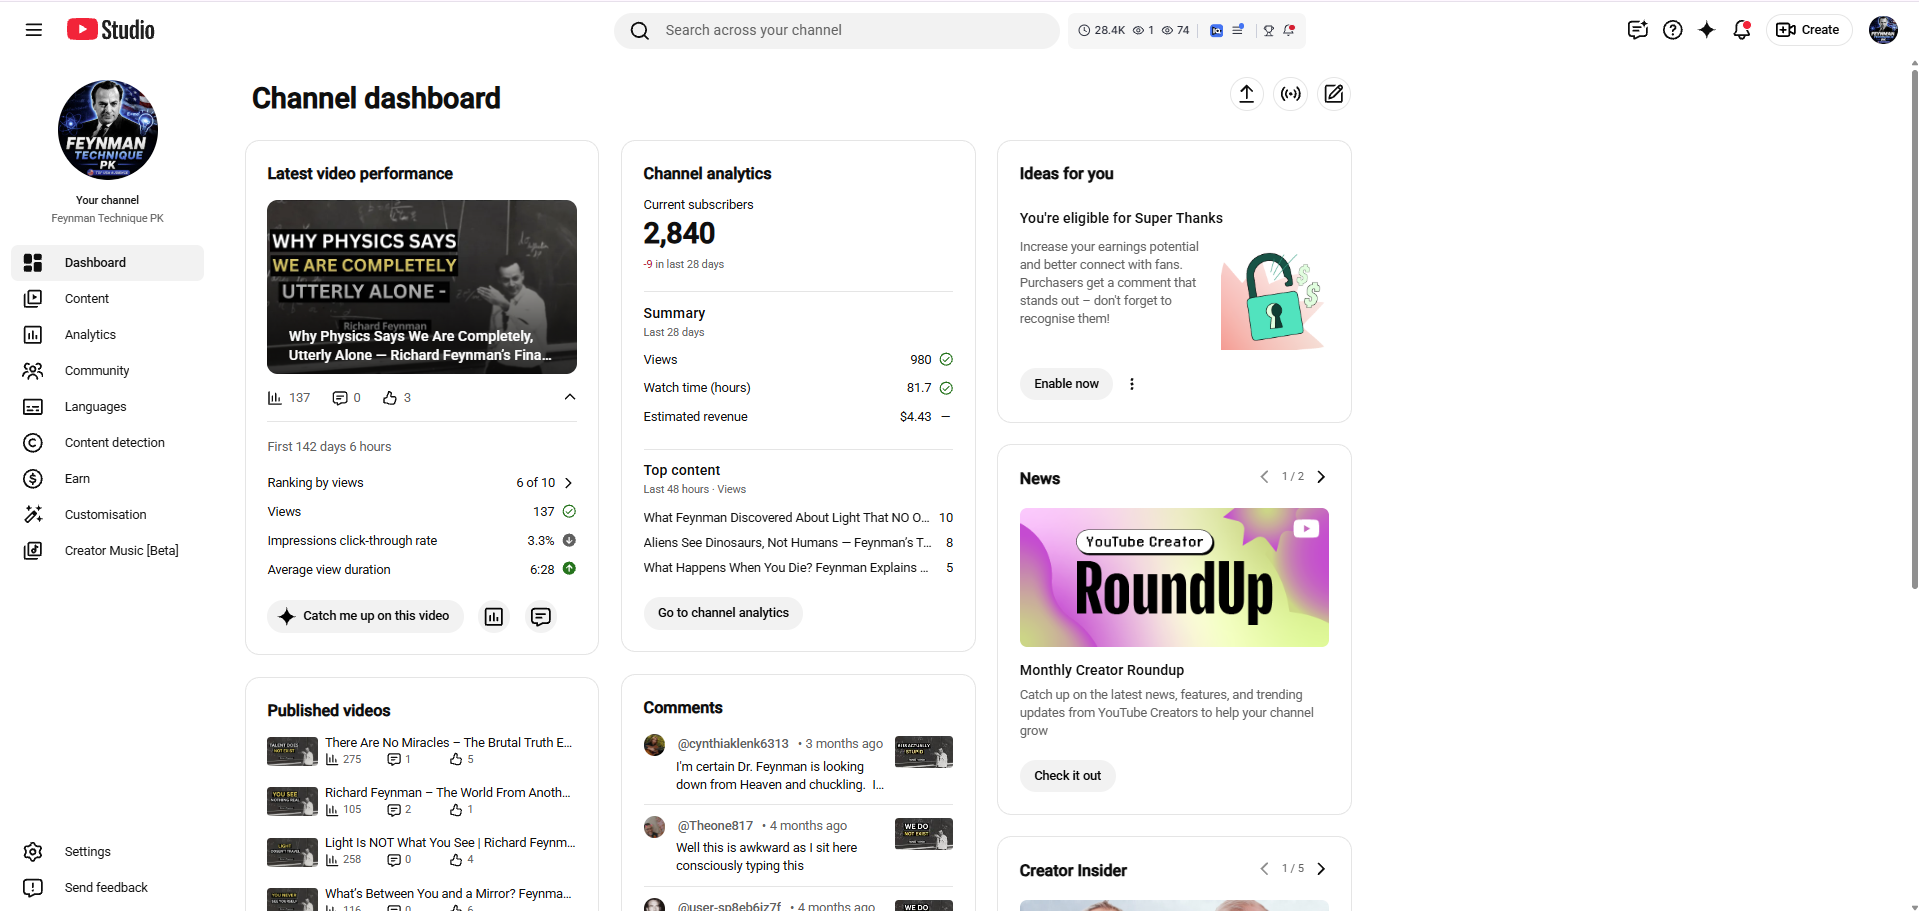Click the blue extension icon in the stats toolbar

coord(1216,31)
